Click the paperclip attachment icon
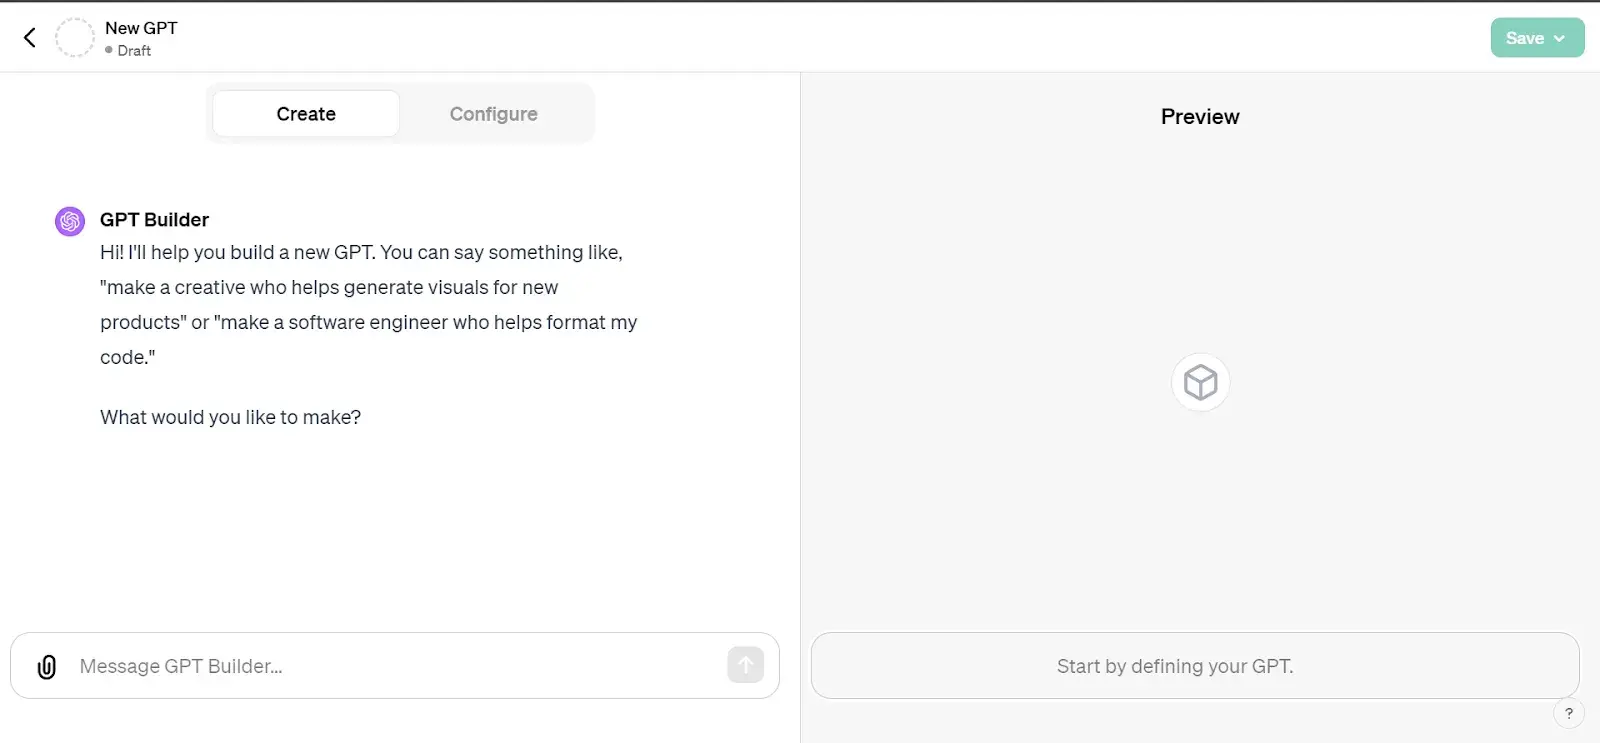 pyautogui.click(x=45, y=666)
